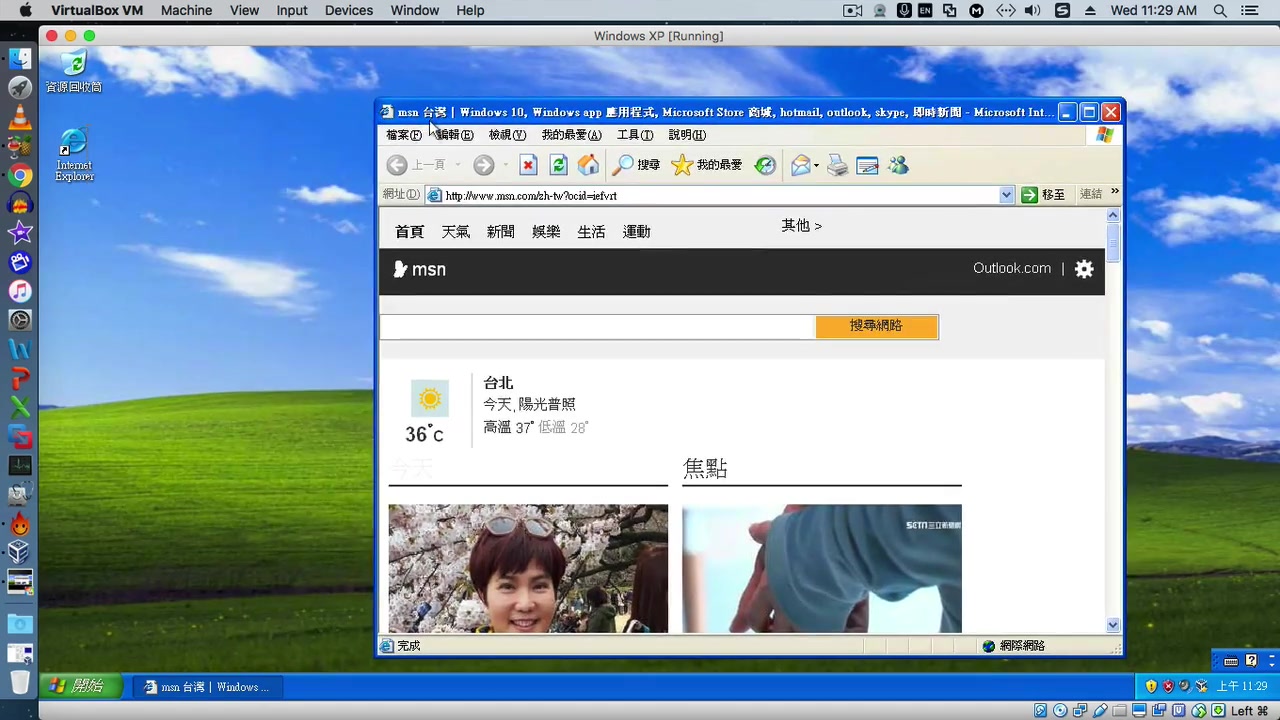The width and height of the screenshot is (1280, 720).
Task: Open the 說明(H) Help menu
Action: point(687,135)
